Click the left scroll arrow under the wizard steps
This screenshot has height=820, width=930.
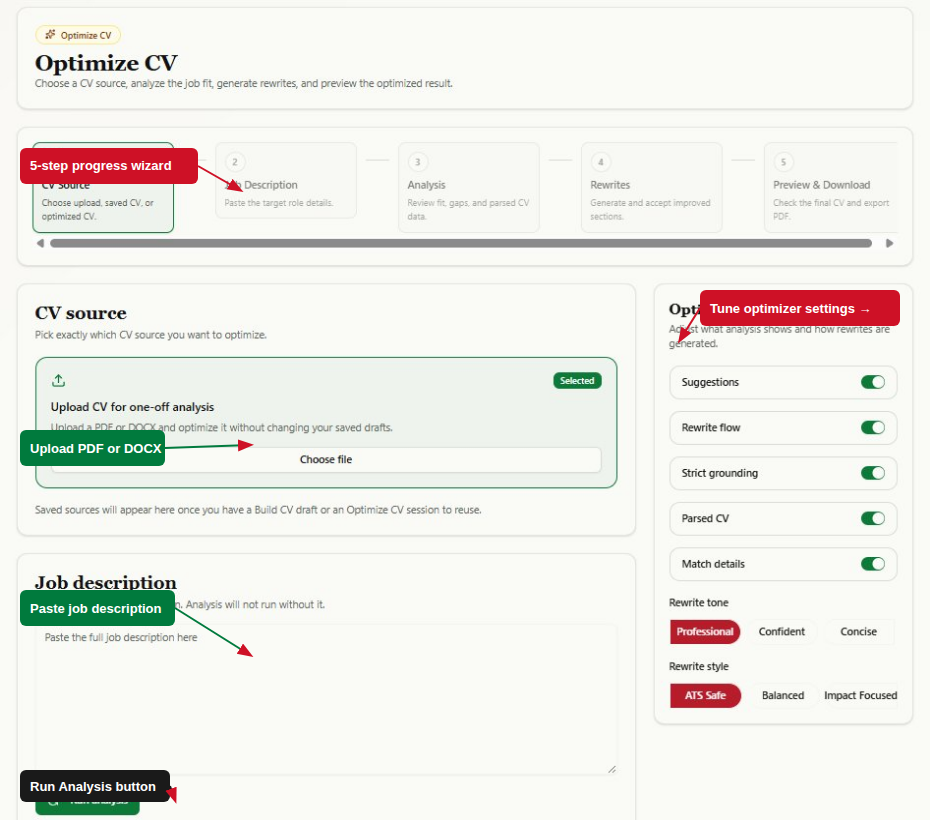(x=40, y=243)
